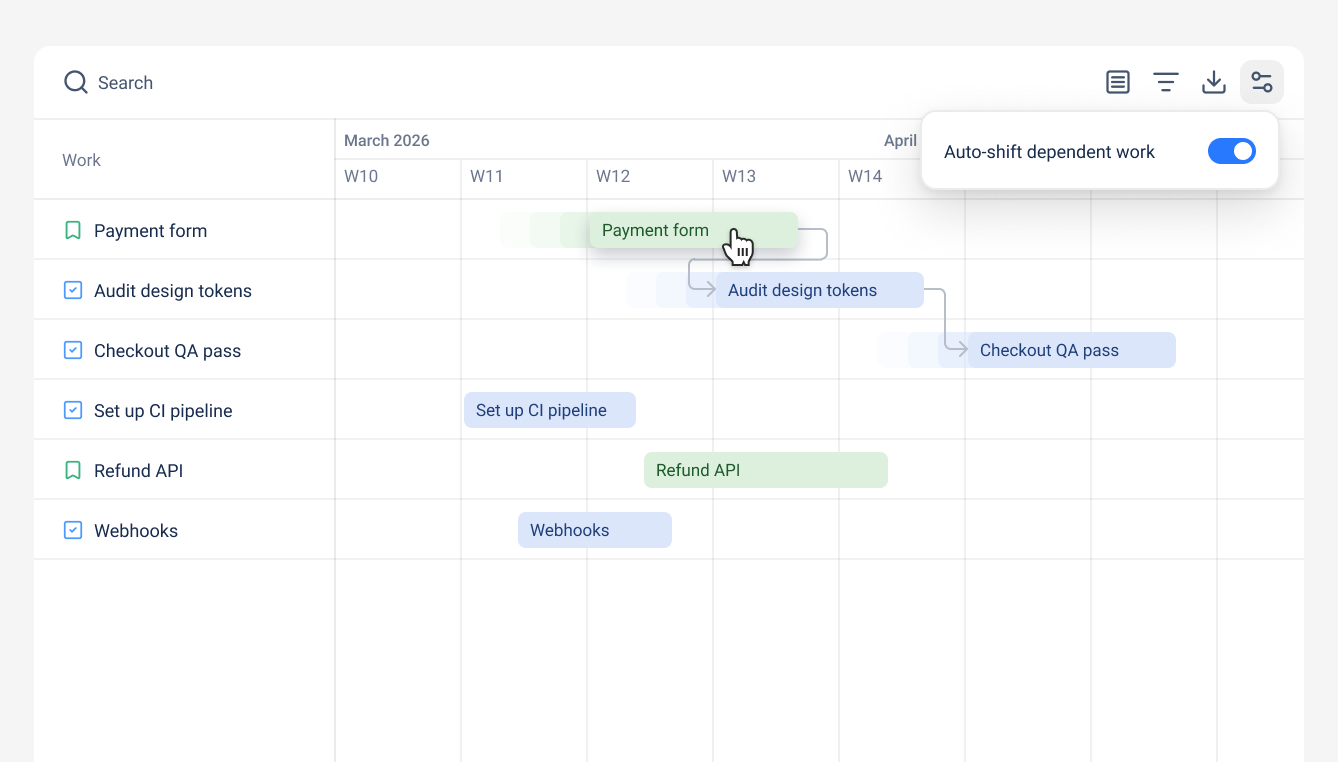The image size is (1338, 762).
Task: Select the Payment form timeline bar
Action: (694, 230)
